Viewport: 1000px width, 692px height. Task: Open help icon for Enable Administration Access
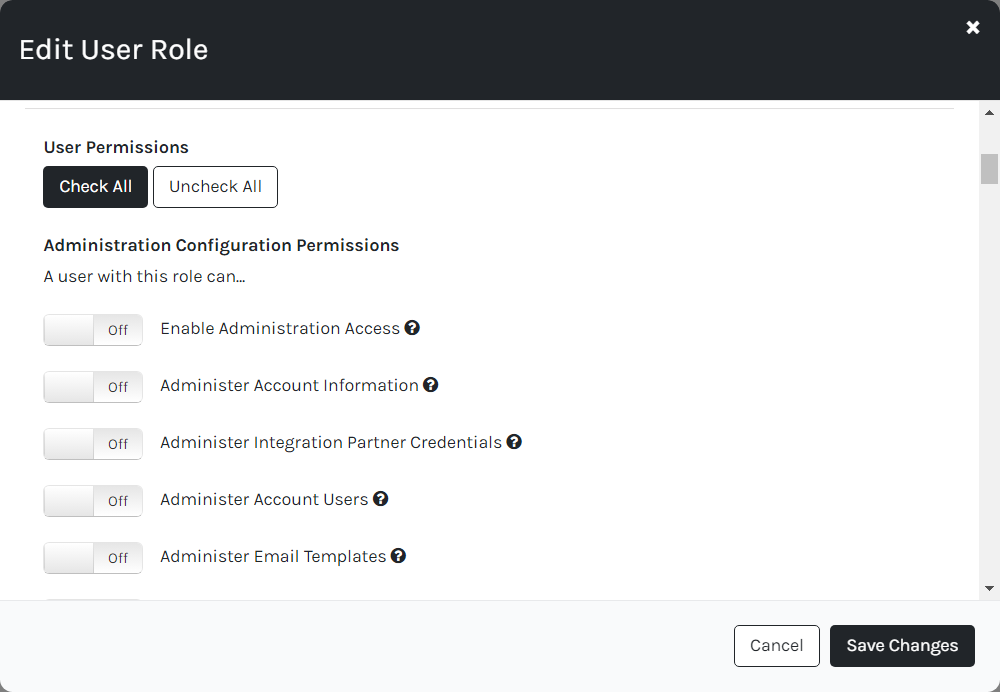coord(412,328)
